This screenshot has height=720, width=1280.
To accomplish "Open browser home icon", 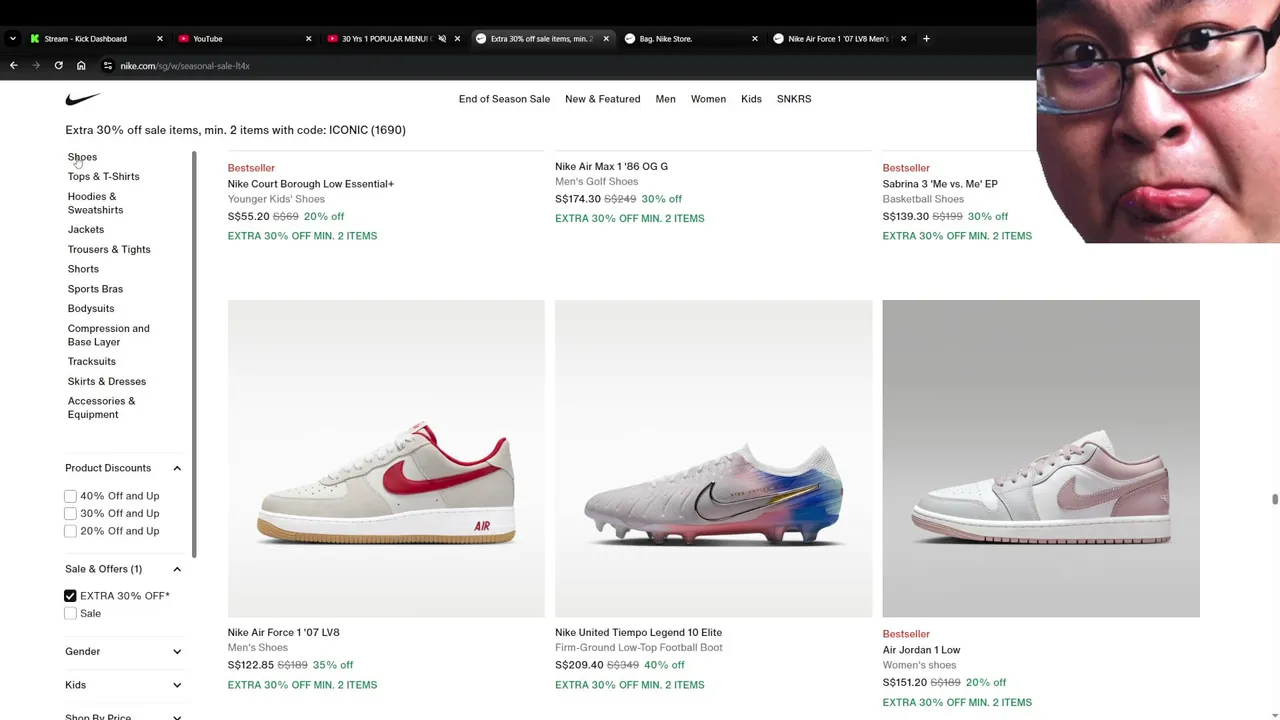I will pyautogui.click(x=81, y=66).
